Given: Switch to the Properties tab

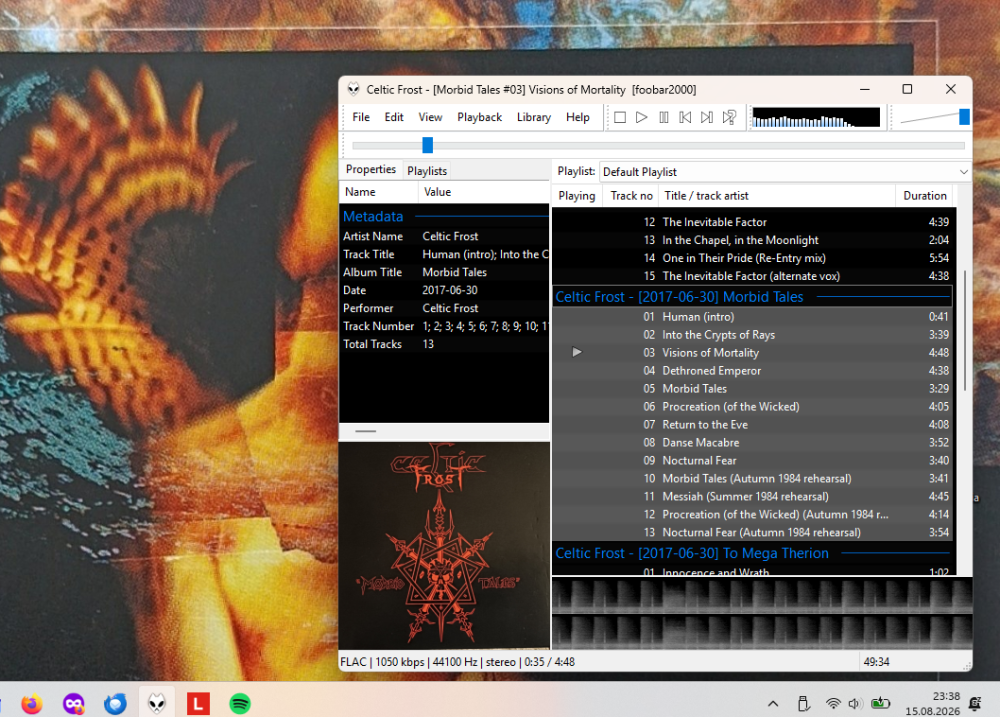Looking at the screenshot, I should 371,169.
